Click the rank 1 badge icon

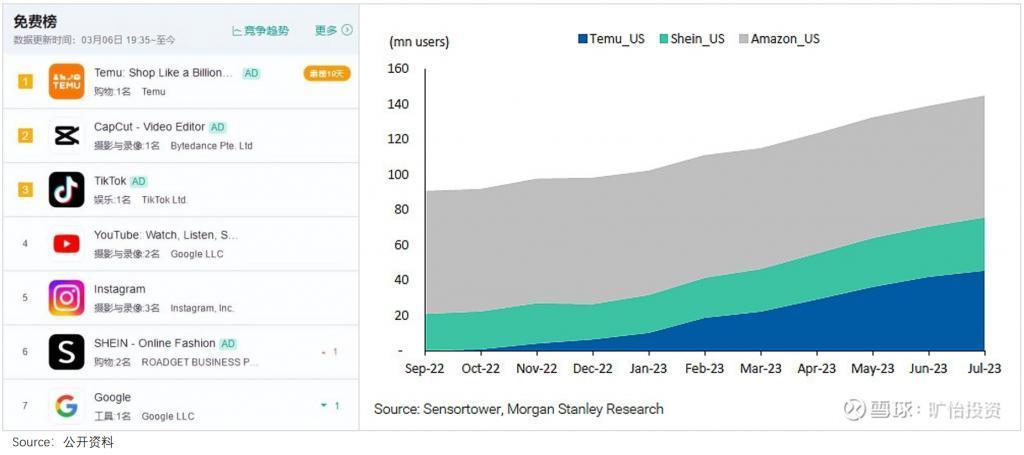point(25,81)
